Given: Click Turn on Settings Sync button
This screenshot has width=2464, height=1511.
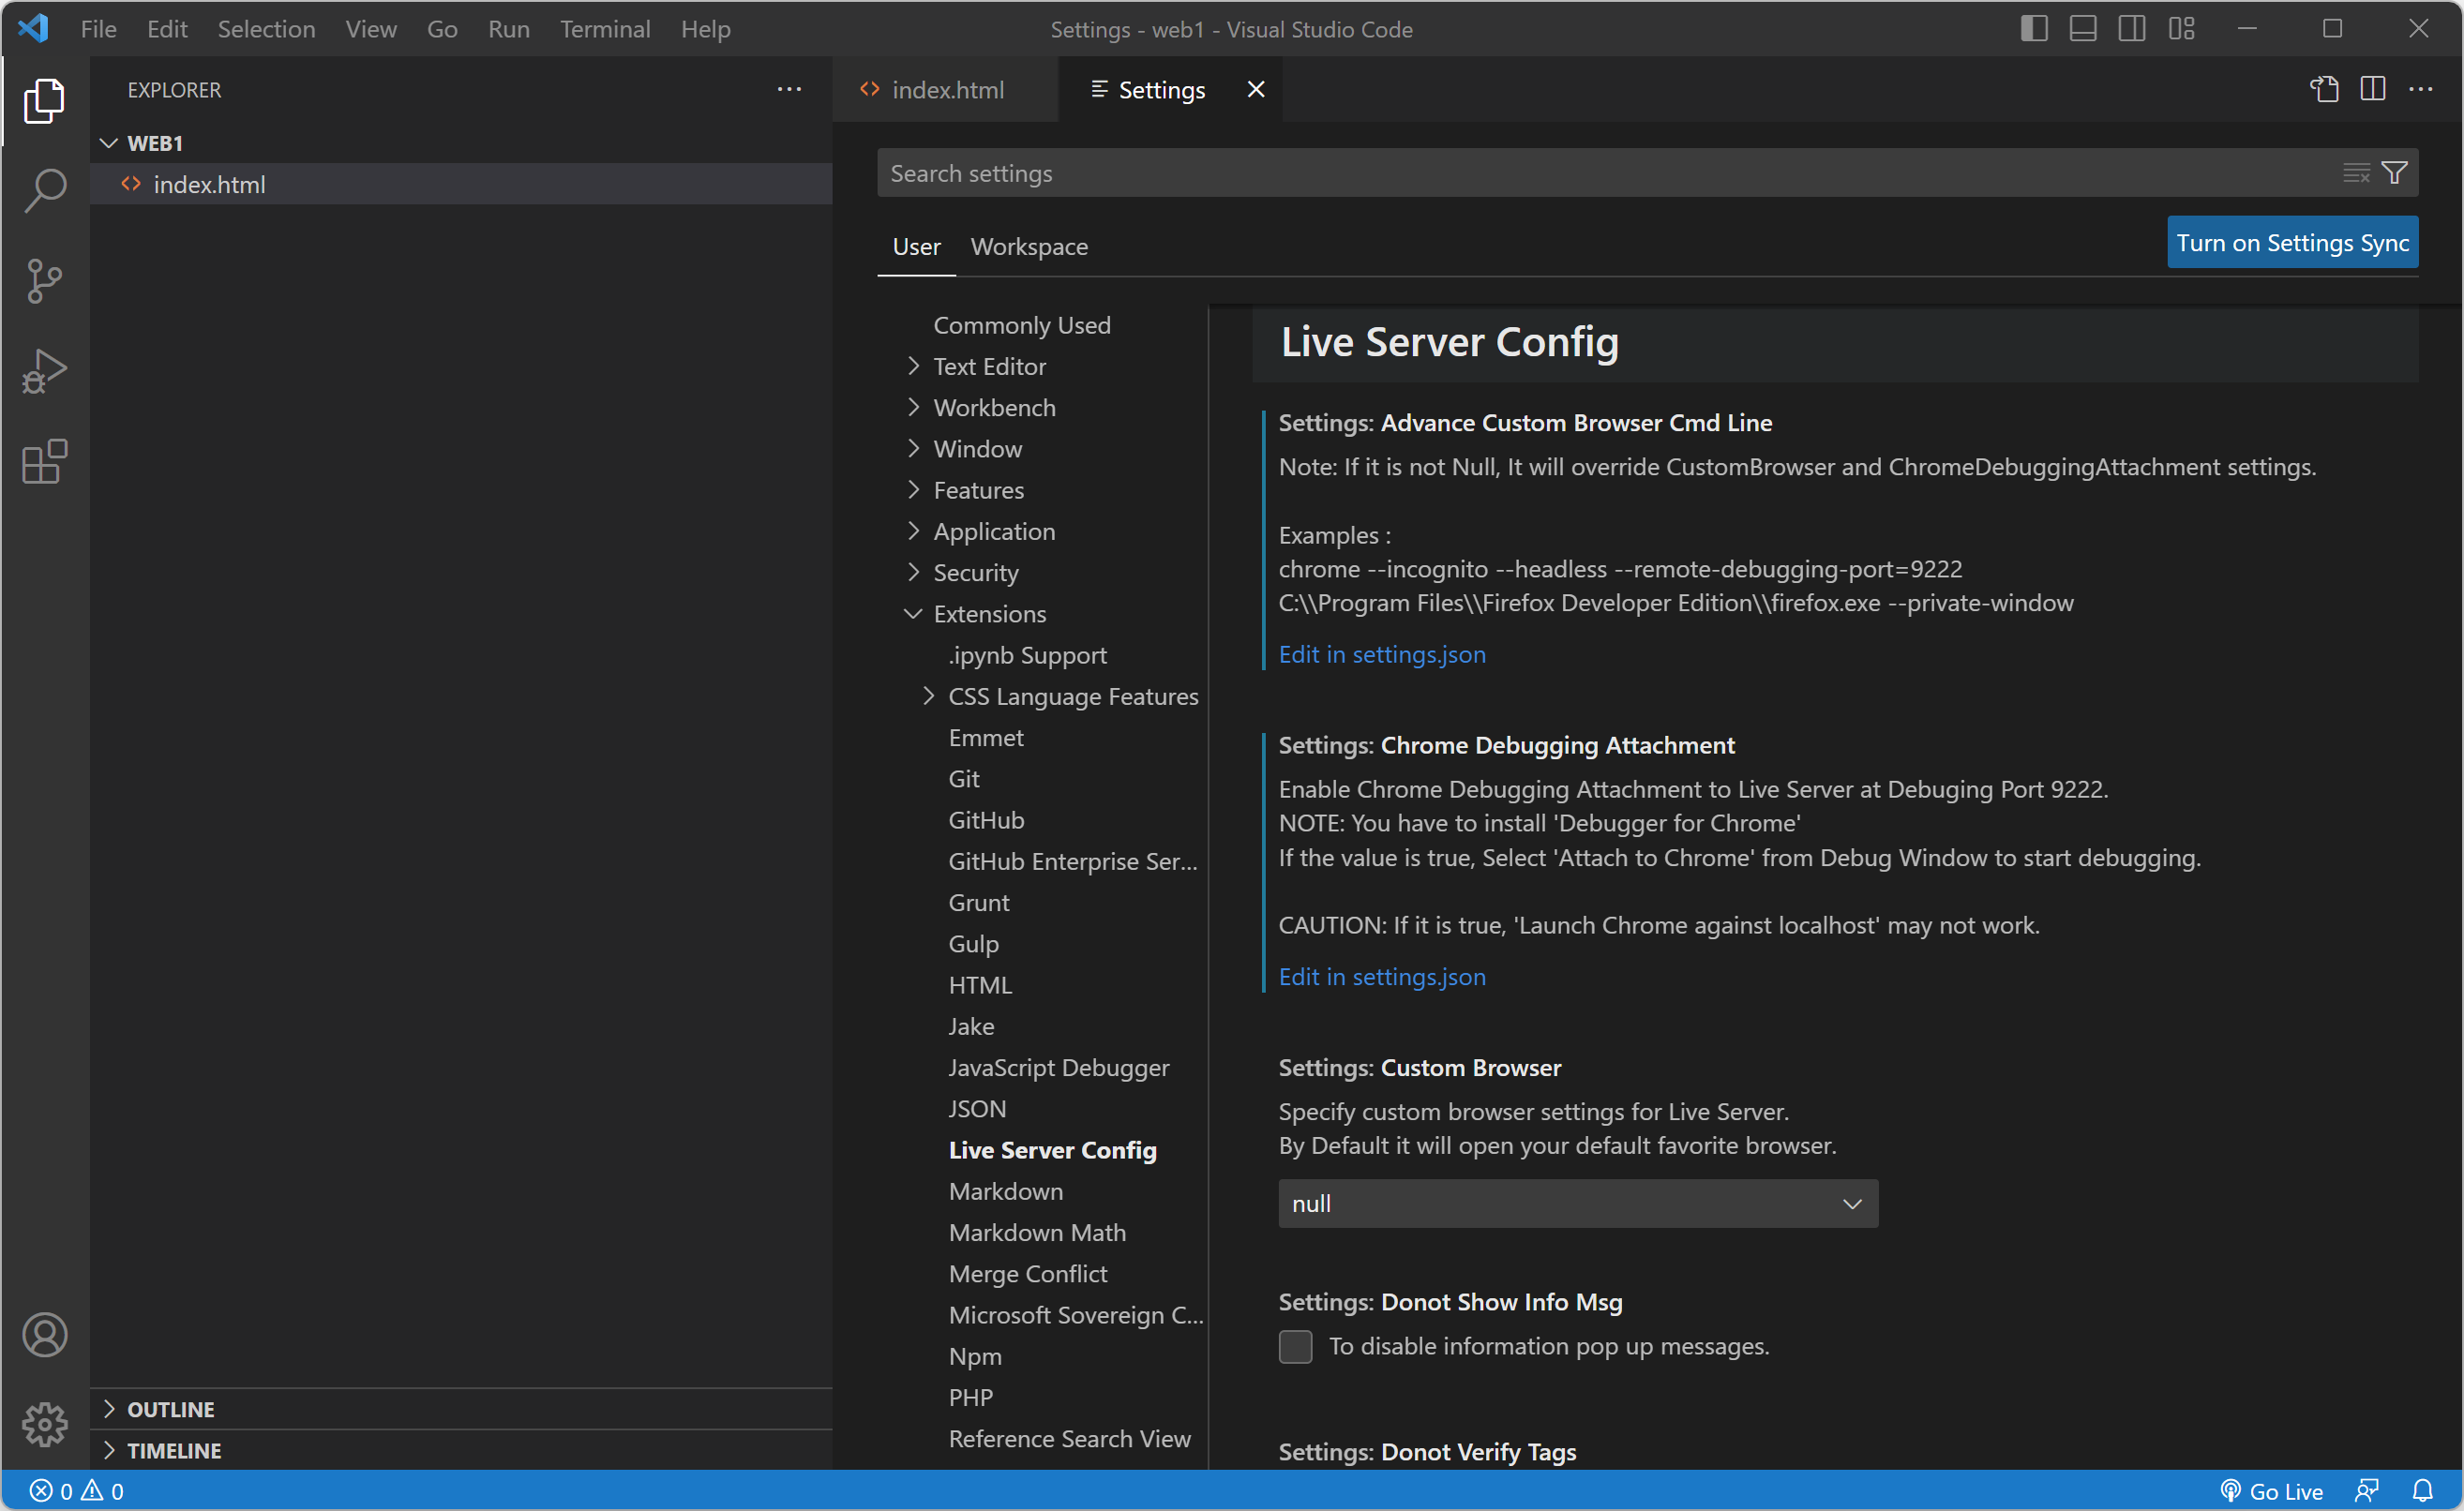Looking at the screenshot, I should tap(2291, 243).
